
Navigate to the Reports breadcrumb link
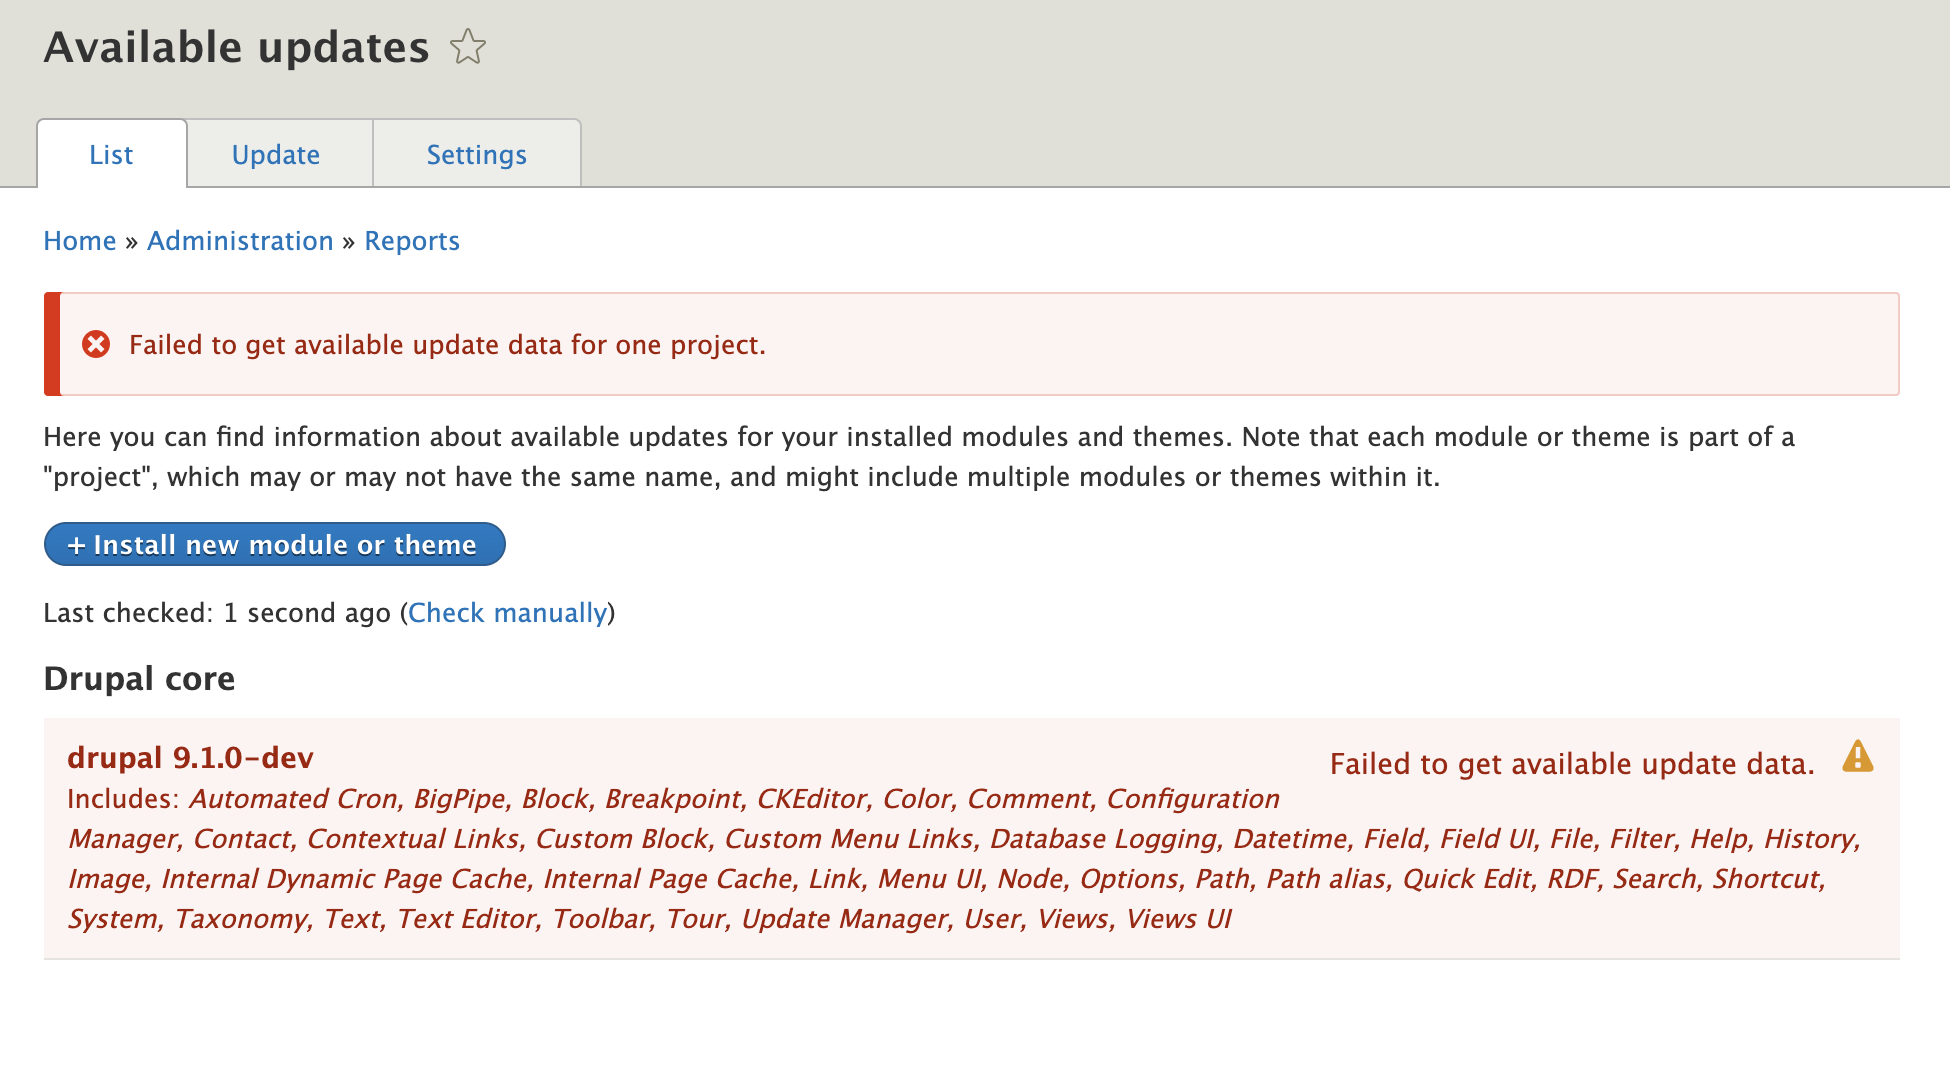click(x=412, y=241)
